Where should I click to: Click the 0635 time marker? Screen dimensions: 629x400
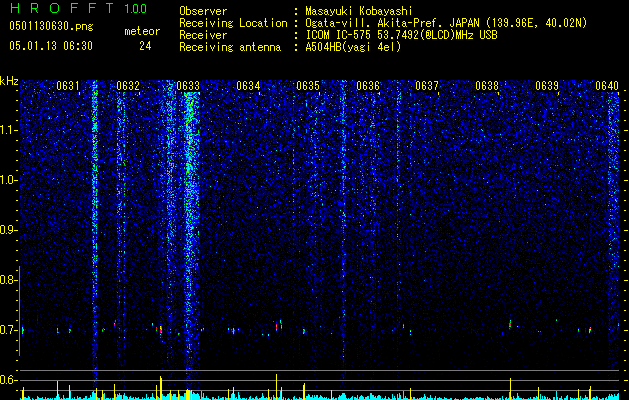coord(308,86)
